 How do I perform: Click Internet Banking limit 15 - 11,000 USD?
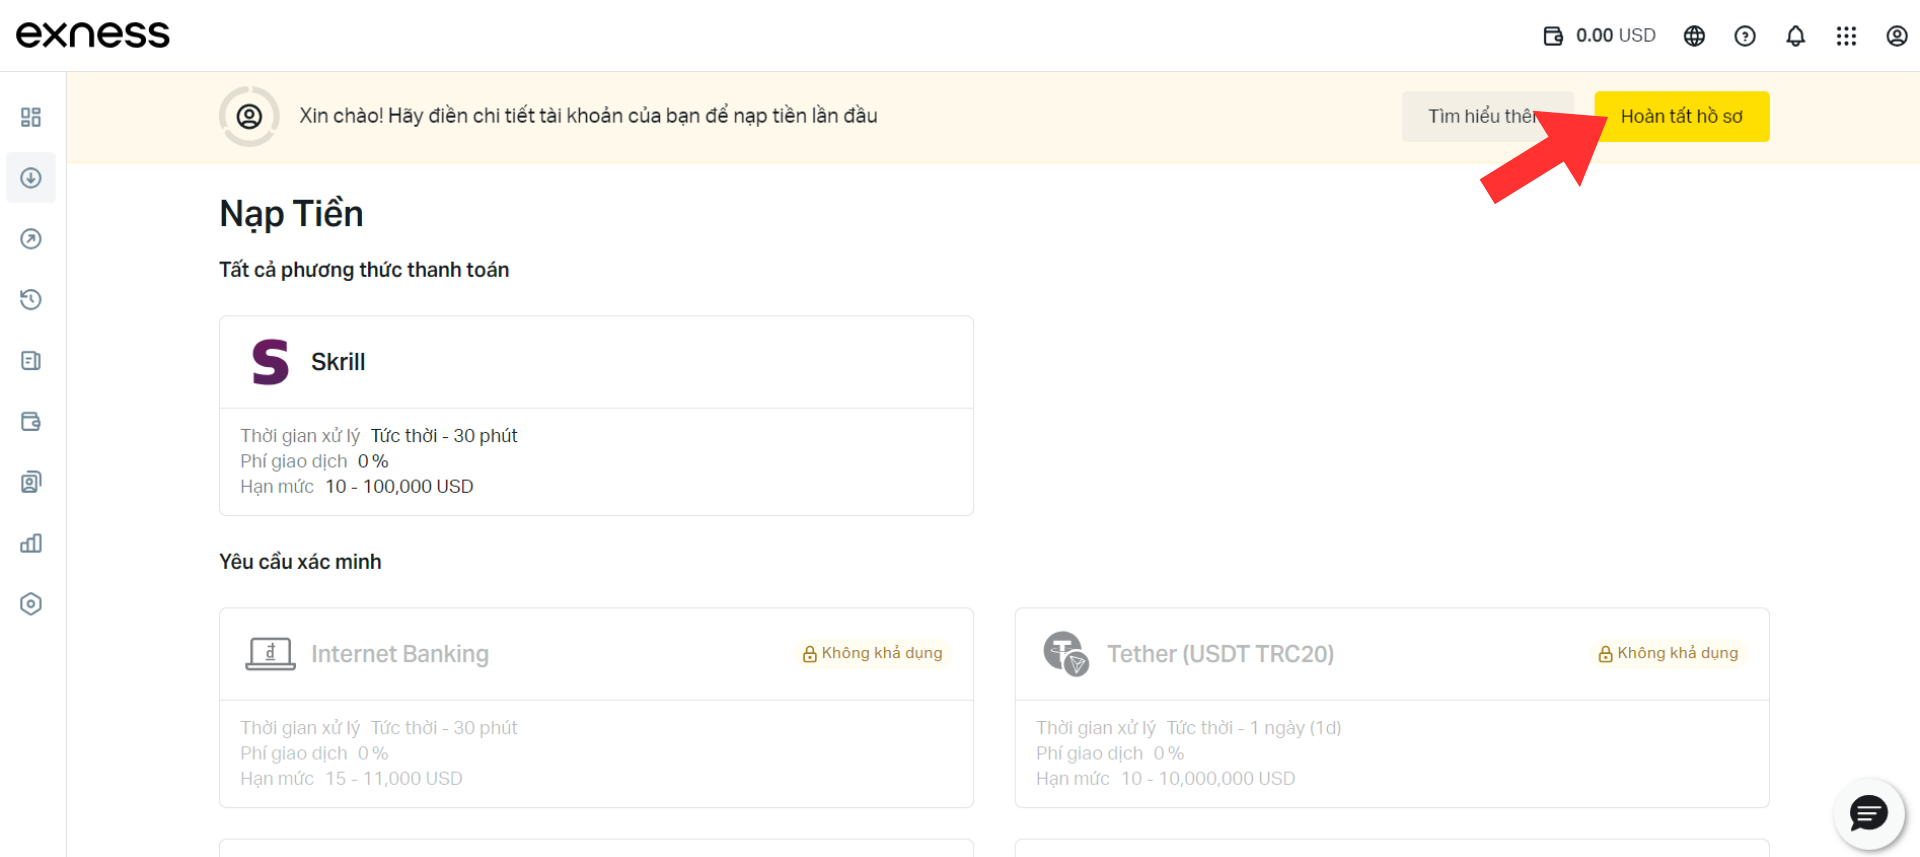[x=394, y=779]
